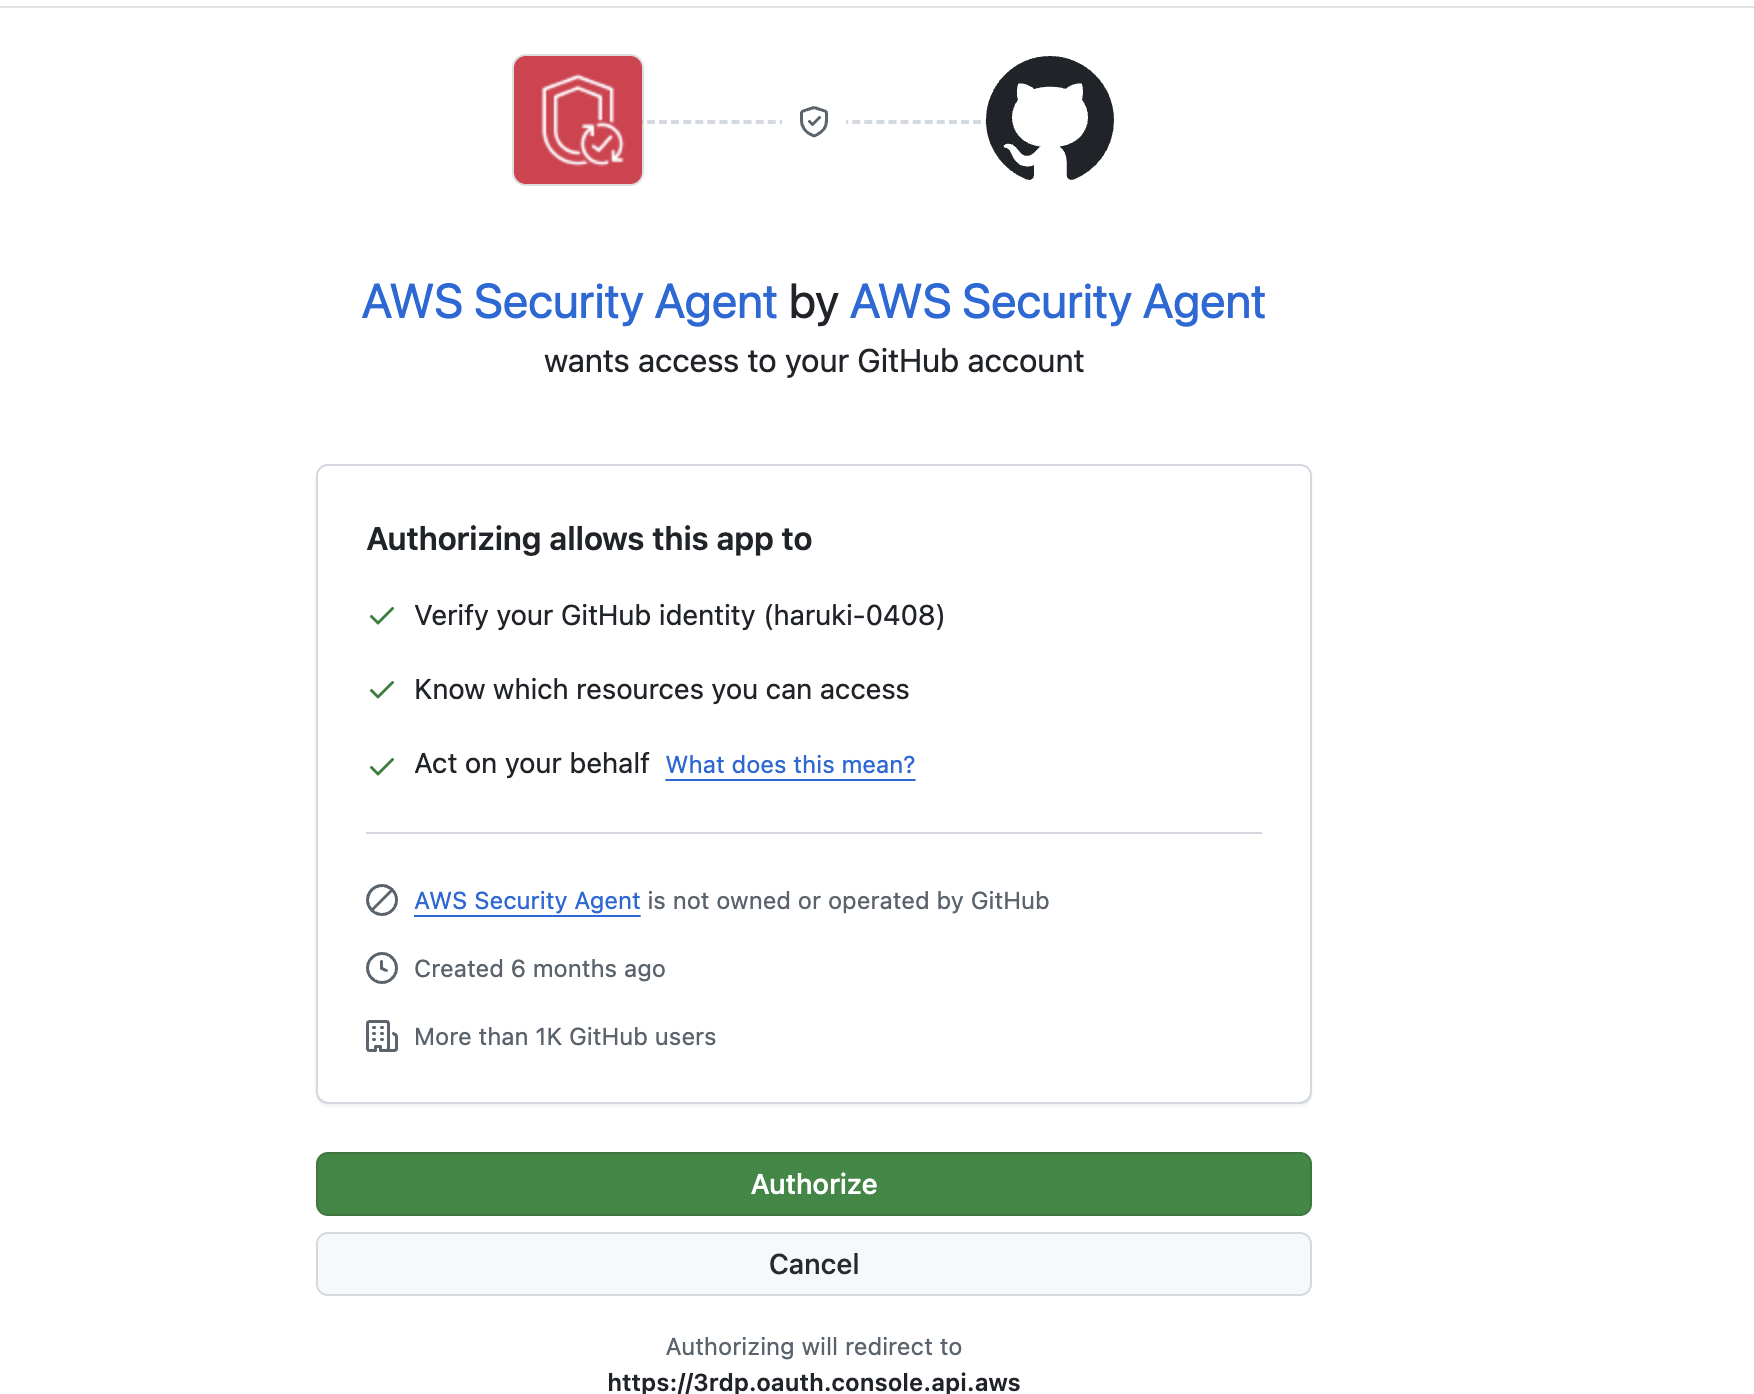Click the GitHub octocat logo

point(1048,119)
